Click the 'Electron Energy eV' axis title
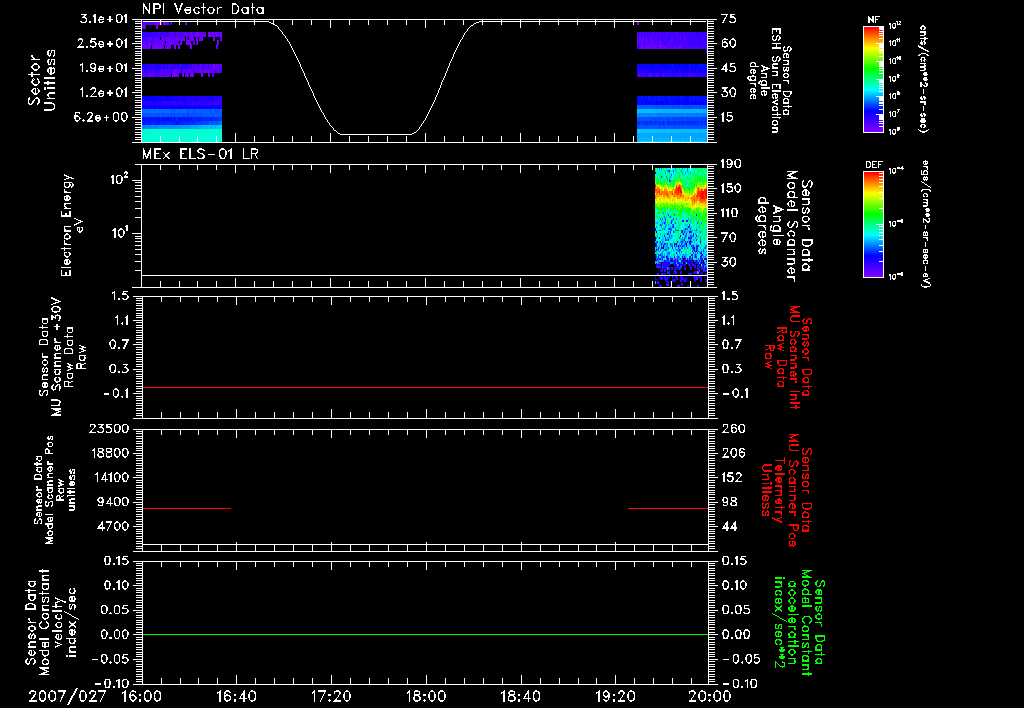Viewport: 1024px width, 708px height. click(x=72, y=225)
